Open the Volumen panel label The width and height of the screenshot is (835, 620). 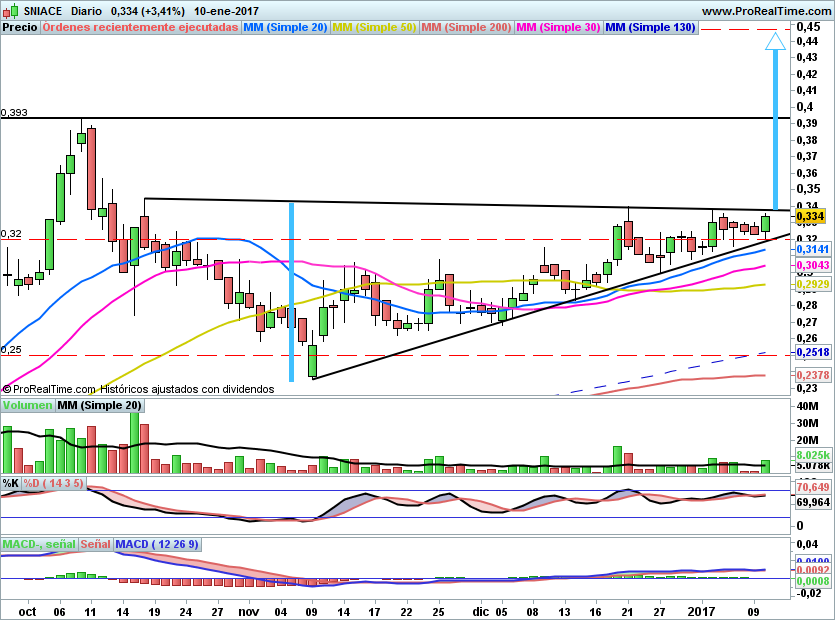point(27,405)
